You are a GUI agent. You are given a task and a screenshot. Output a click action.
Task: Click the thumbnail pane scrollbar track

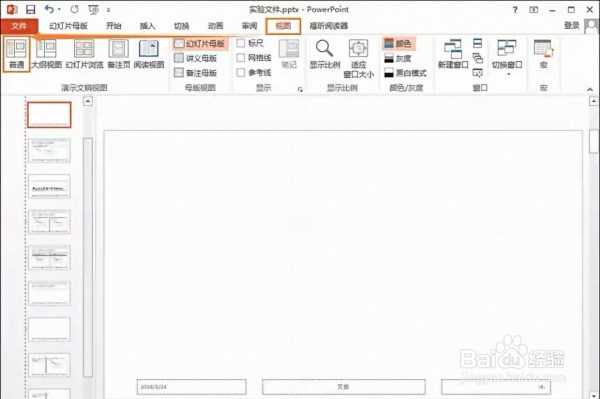click(88, 257)
